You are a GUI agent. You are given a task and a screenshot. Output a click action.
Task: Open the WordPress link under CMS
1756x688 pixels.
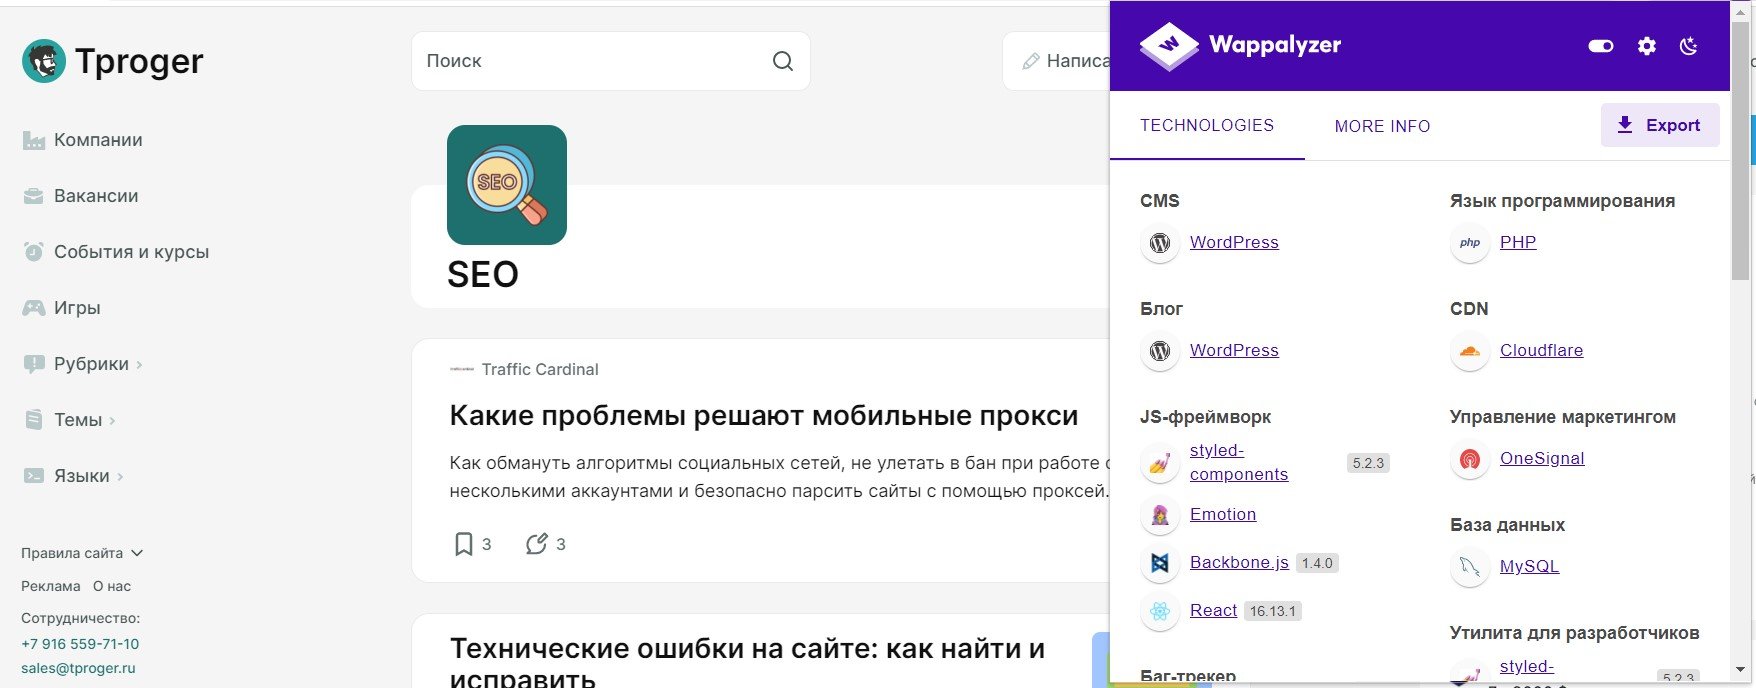click(1234, 242)
